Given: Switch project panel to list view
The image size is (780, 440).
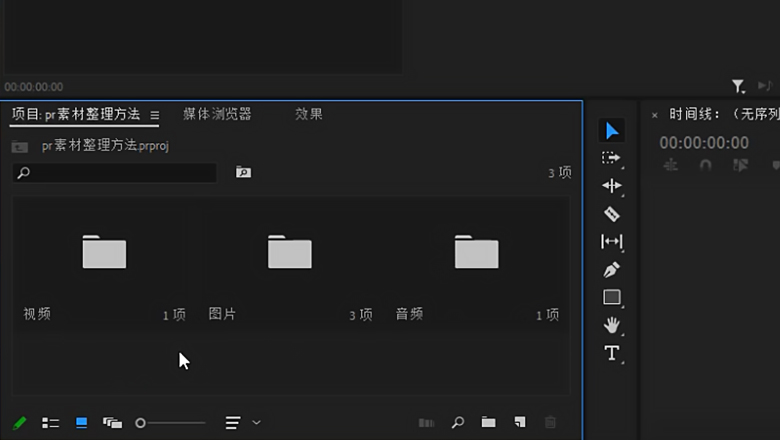Looking at the screenshot, I should [x=50, y=423].
